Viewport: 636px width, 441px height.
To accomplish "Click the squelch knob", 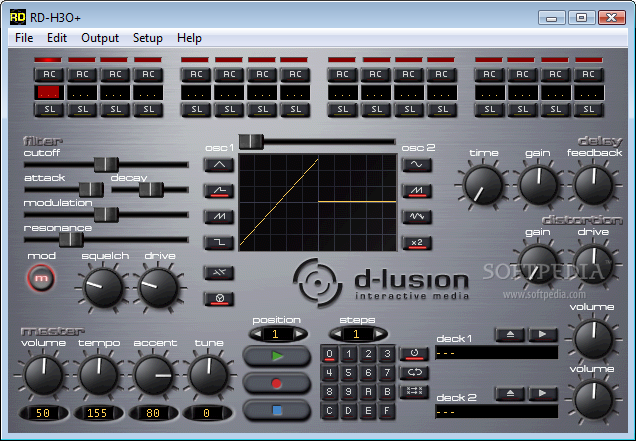I will pos(103,288).
